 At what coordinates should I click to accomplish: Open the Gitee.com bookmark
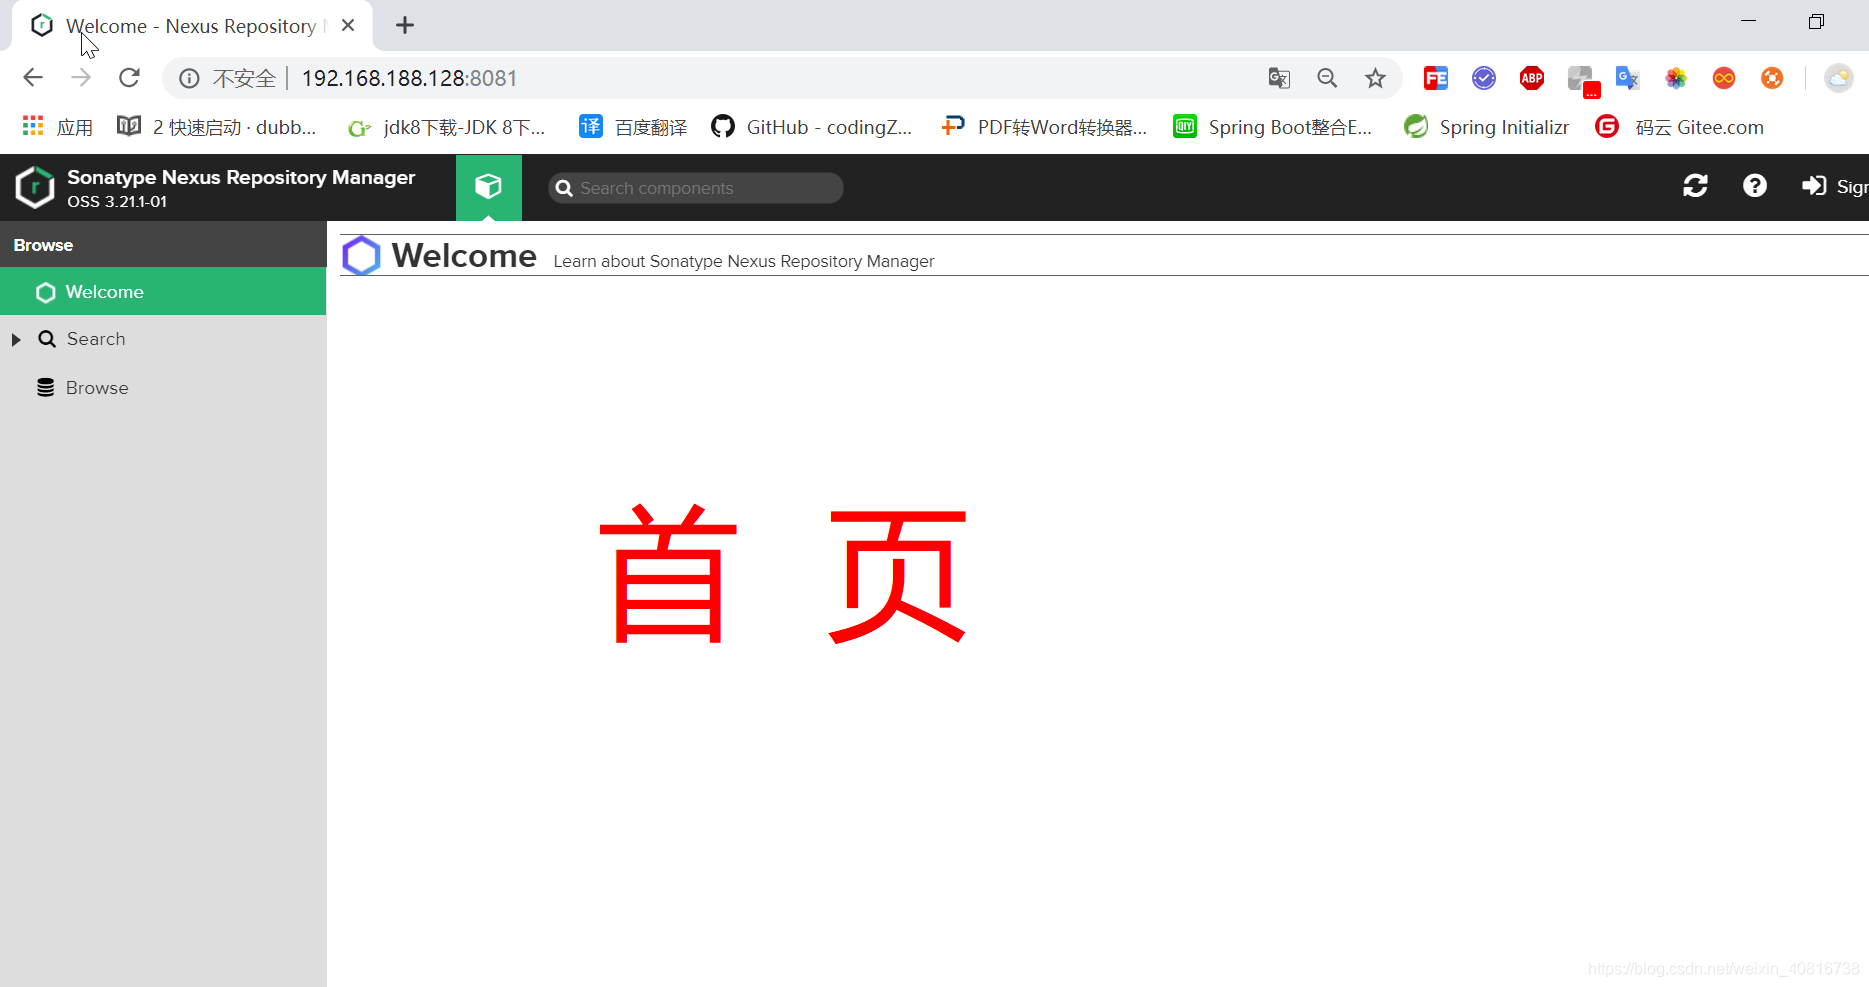pyautogui.click(x=1692, y=127)
